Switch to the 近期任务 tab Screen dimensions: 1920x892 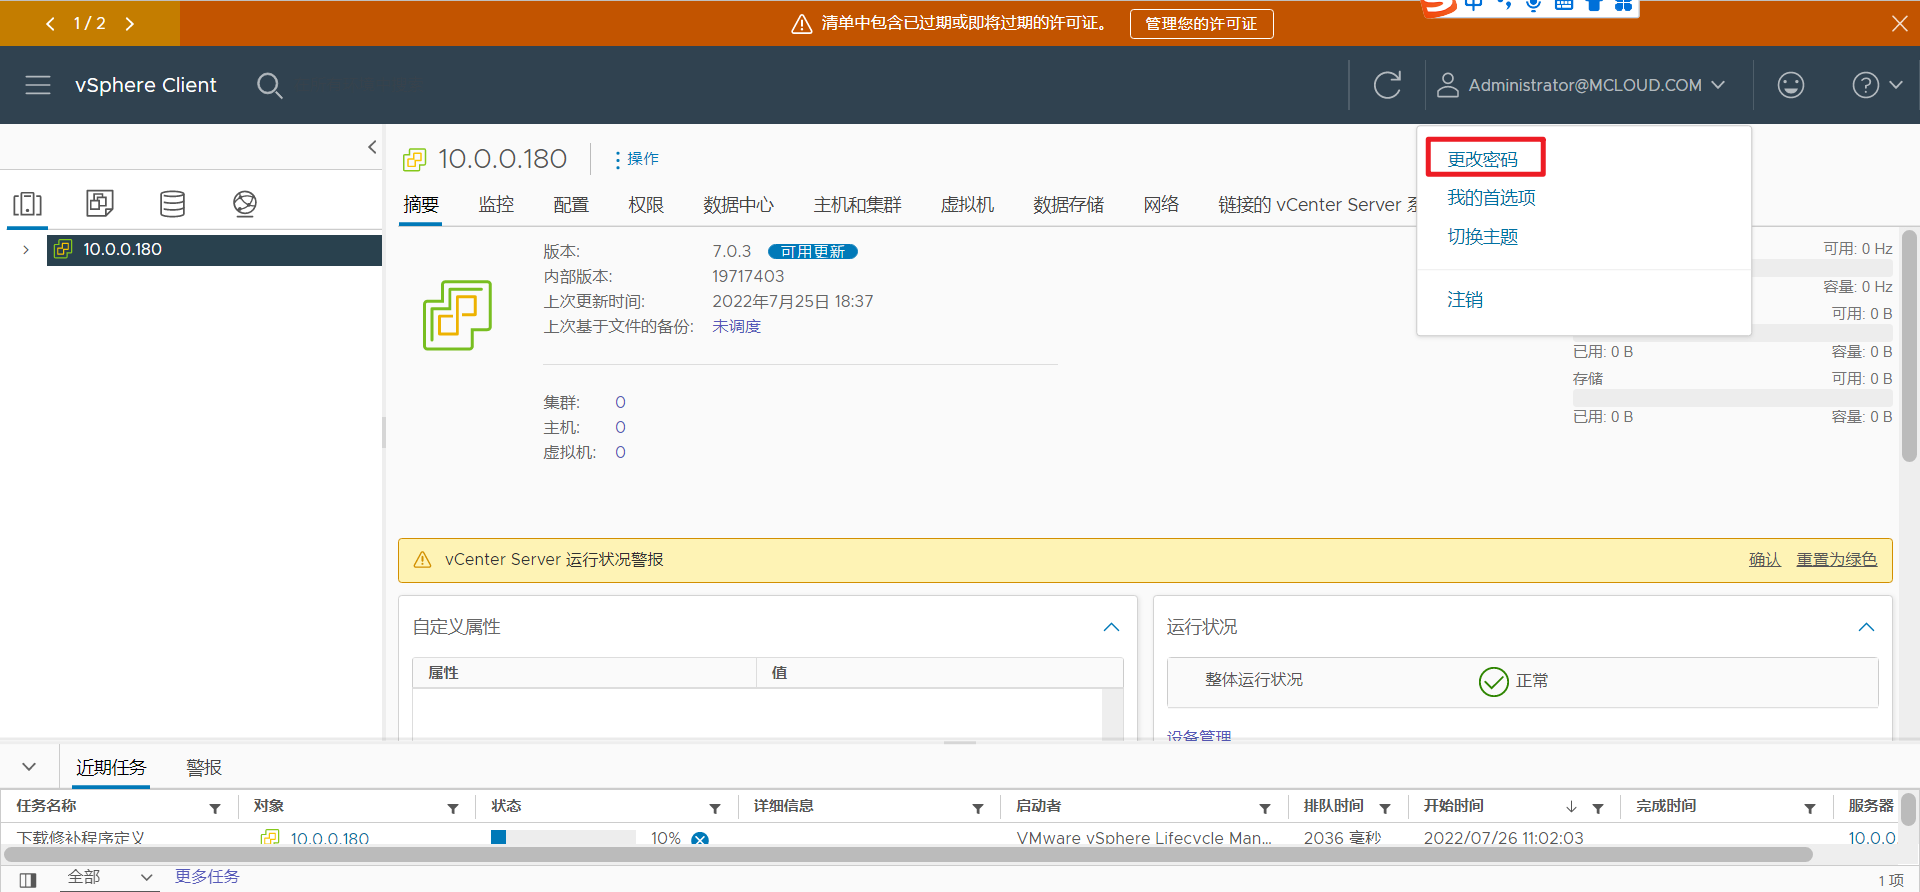(111, 767)
